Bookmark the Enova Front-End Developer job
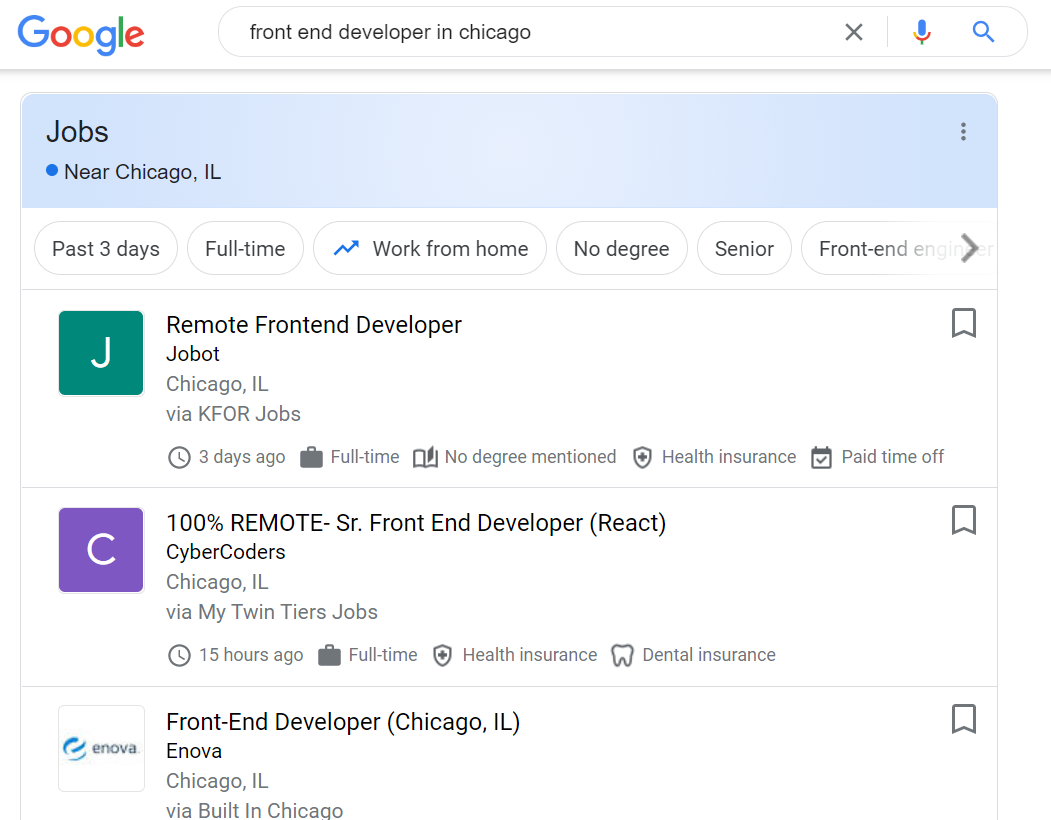Screen dimensions: 1051x820 click(x=963, y=719)
